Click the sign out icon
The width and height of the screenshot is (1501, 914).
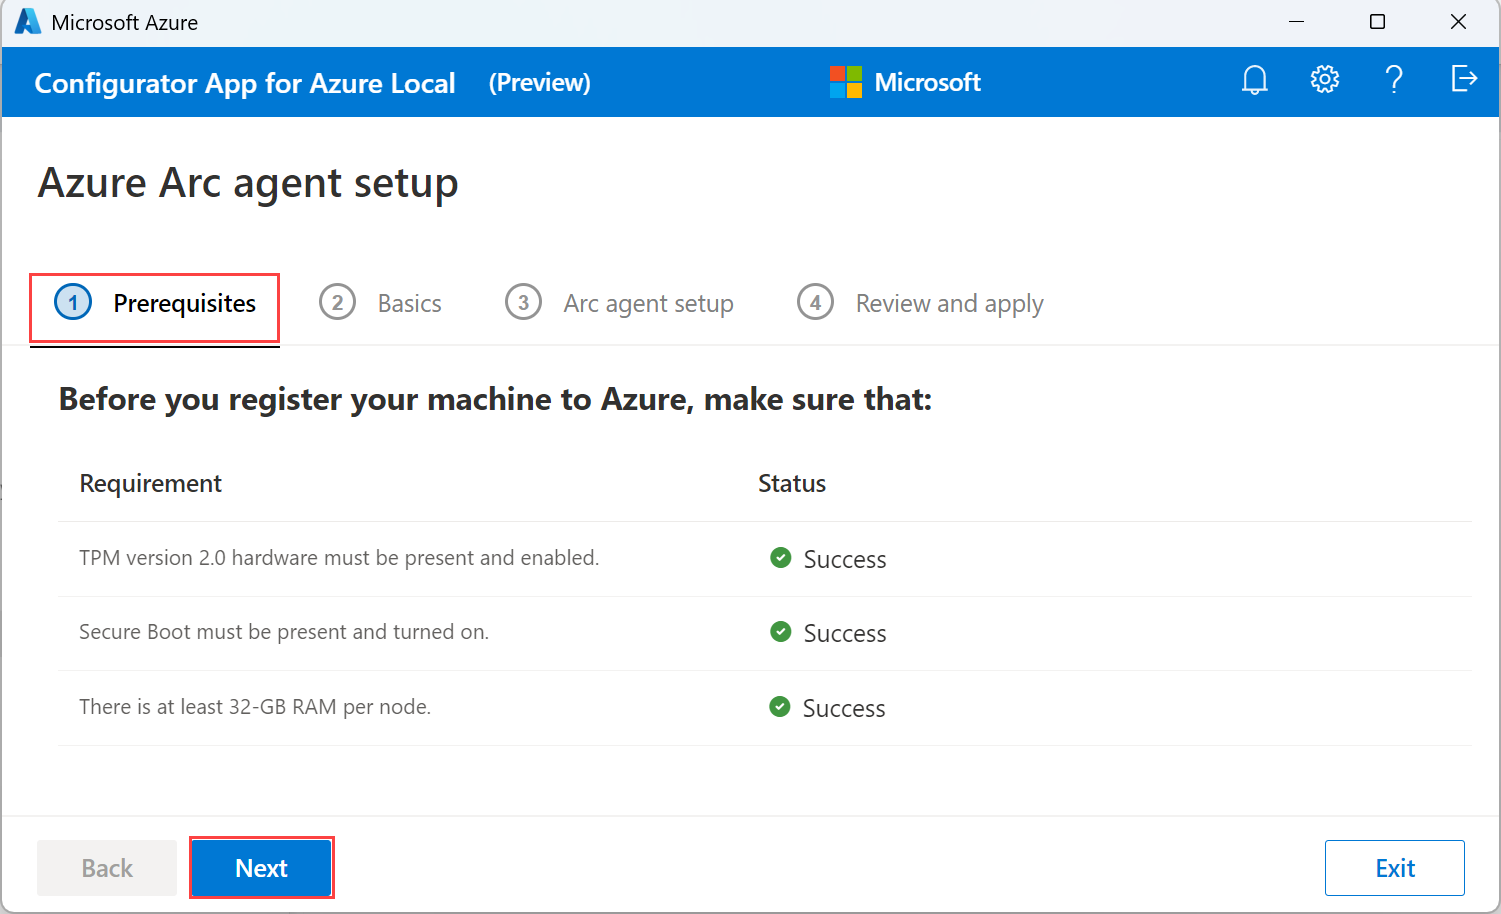[x=1464, y=79]
